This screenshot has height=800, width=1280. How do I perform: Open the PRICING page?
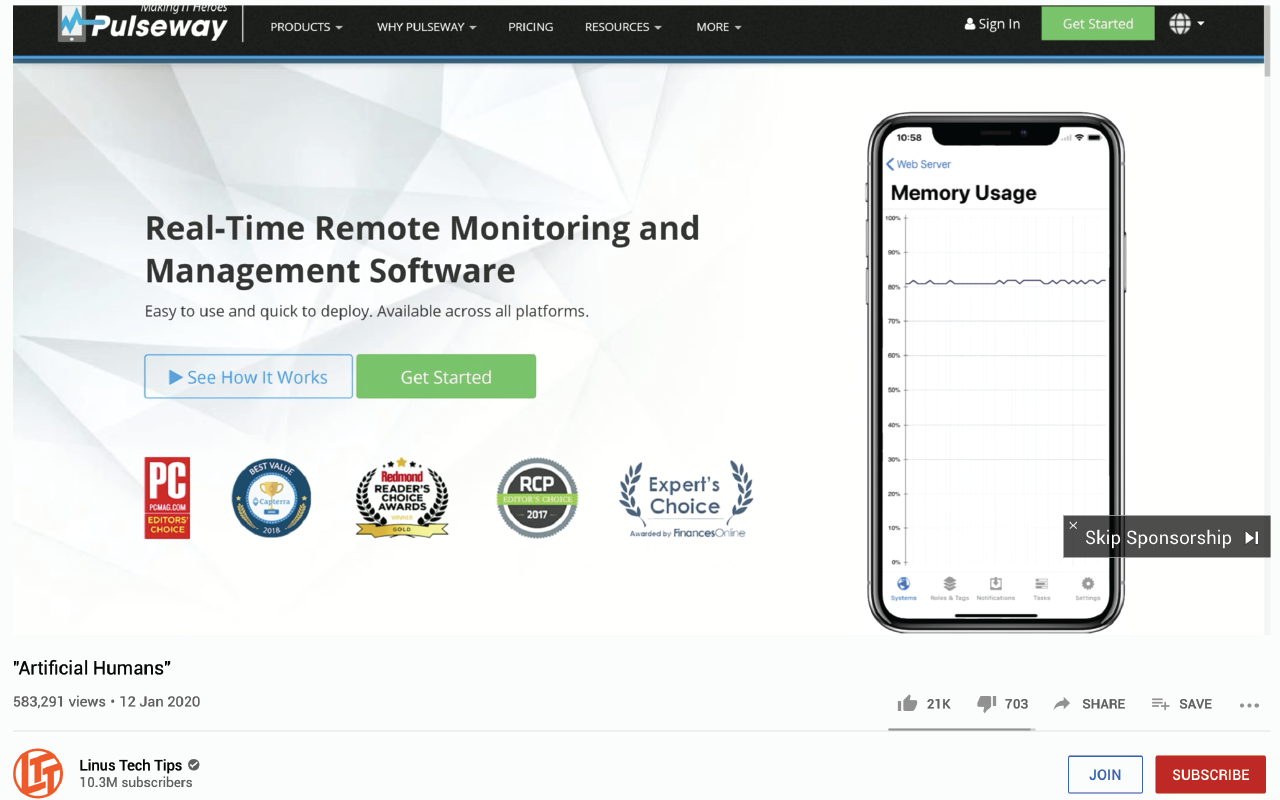point(530,27)
